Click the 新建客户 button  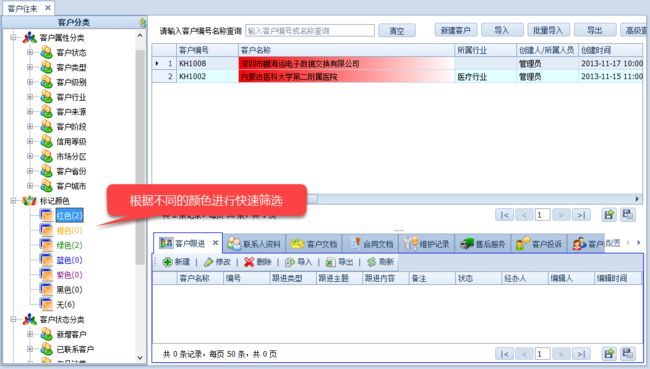point(456,30)
